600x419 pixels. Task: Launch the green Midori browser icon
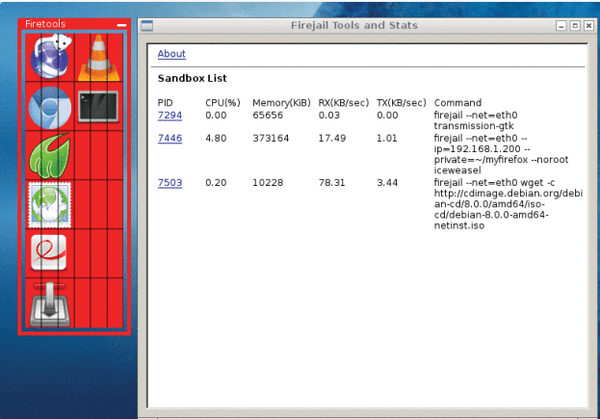pyautogui.click(x=49, y=156)
